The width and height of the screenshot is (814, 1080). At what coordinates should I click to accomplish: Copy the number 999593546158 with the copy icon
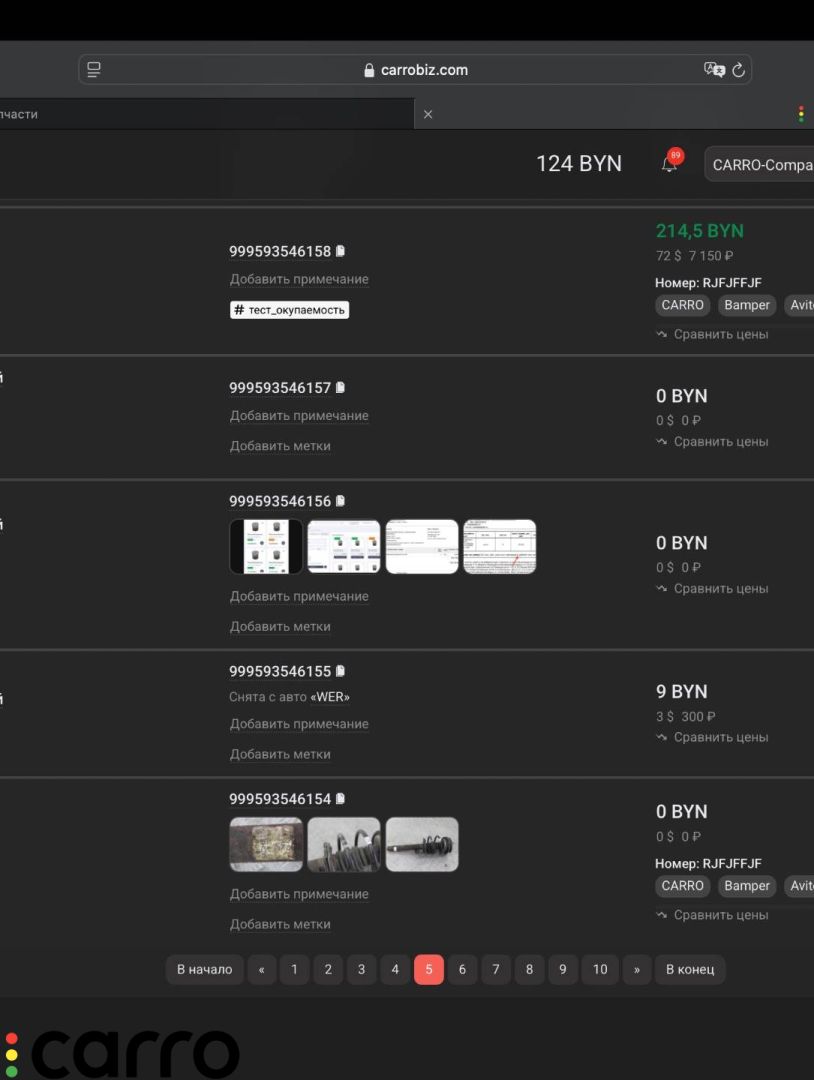340,251
